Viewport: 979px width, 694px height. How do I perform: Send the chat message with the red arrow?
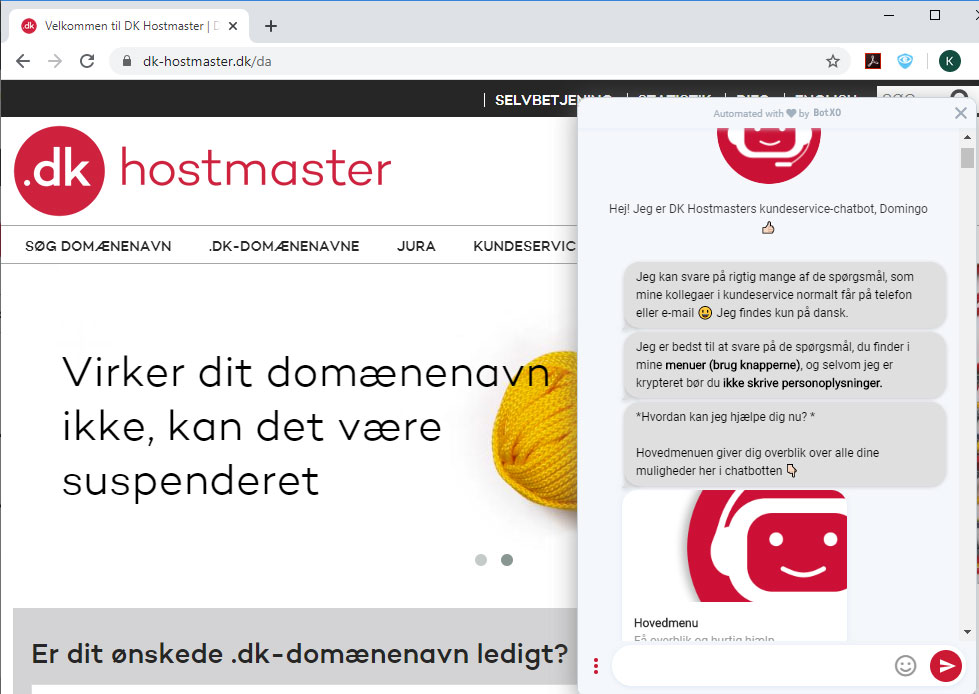pyautogui.click(x=945, y=666)
